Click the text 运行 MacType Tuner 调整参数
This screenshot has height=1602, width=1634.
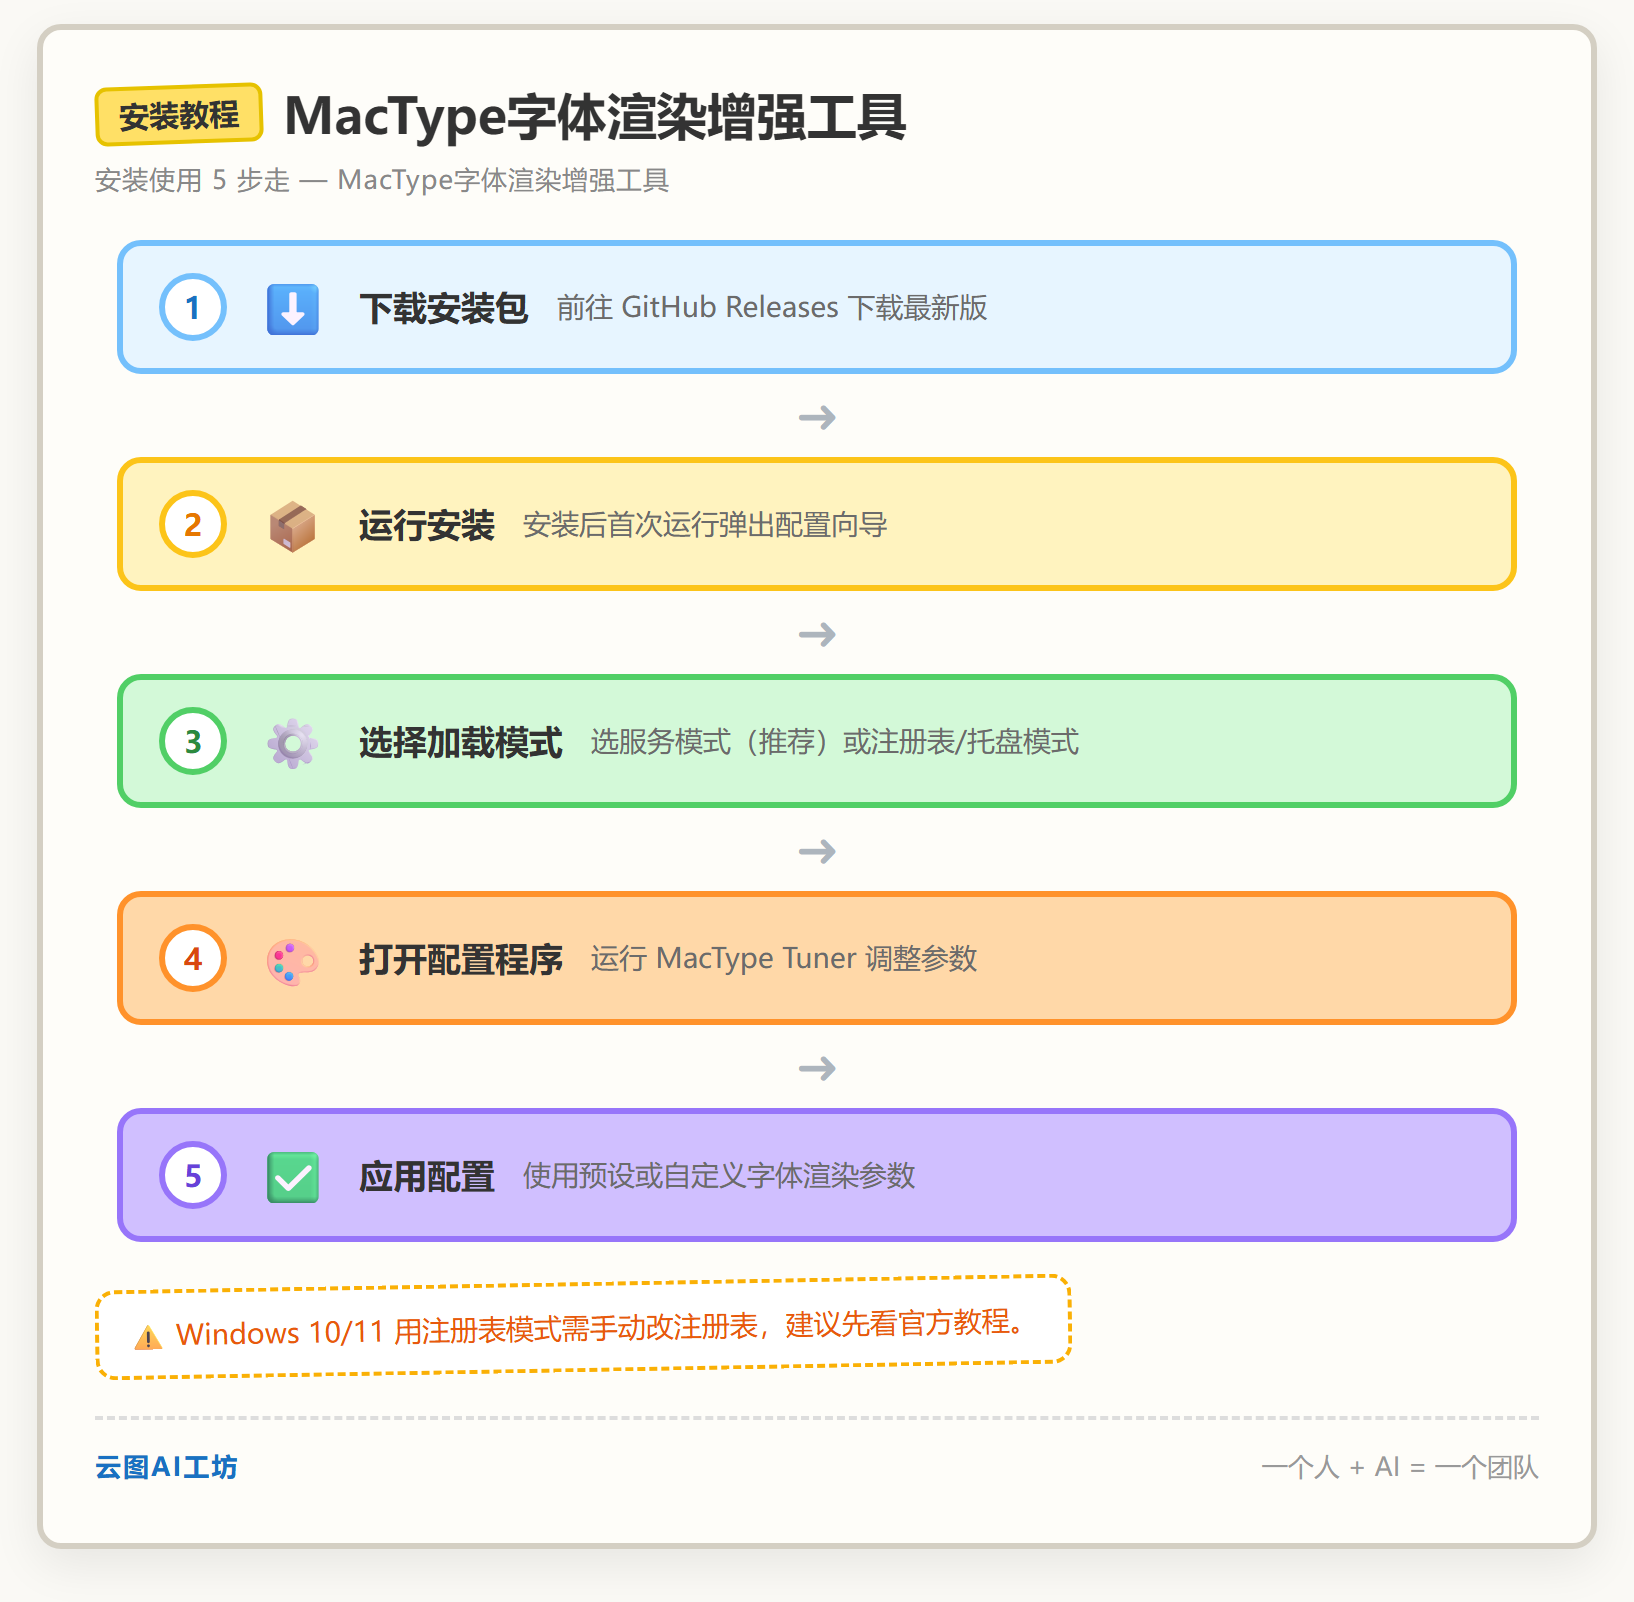pyautogui.click(x=784, y=959)
